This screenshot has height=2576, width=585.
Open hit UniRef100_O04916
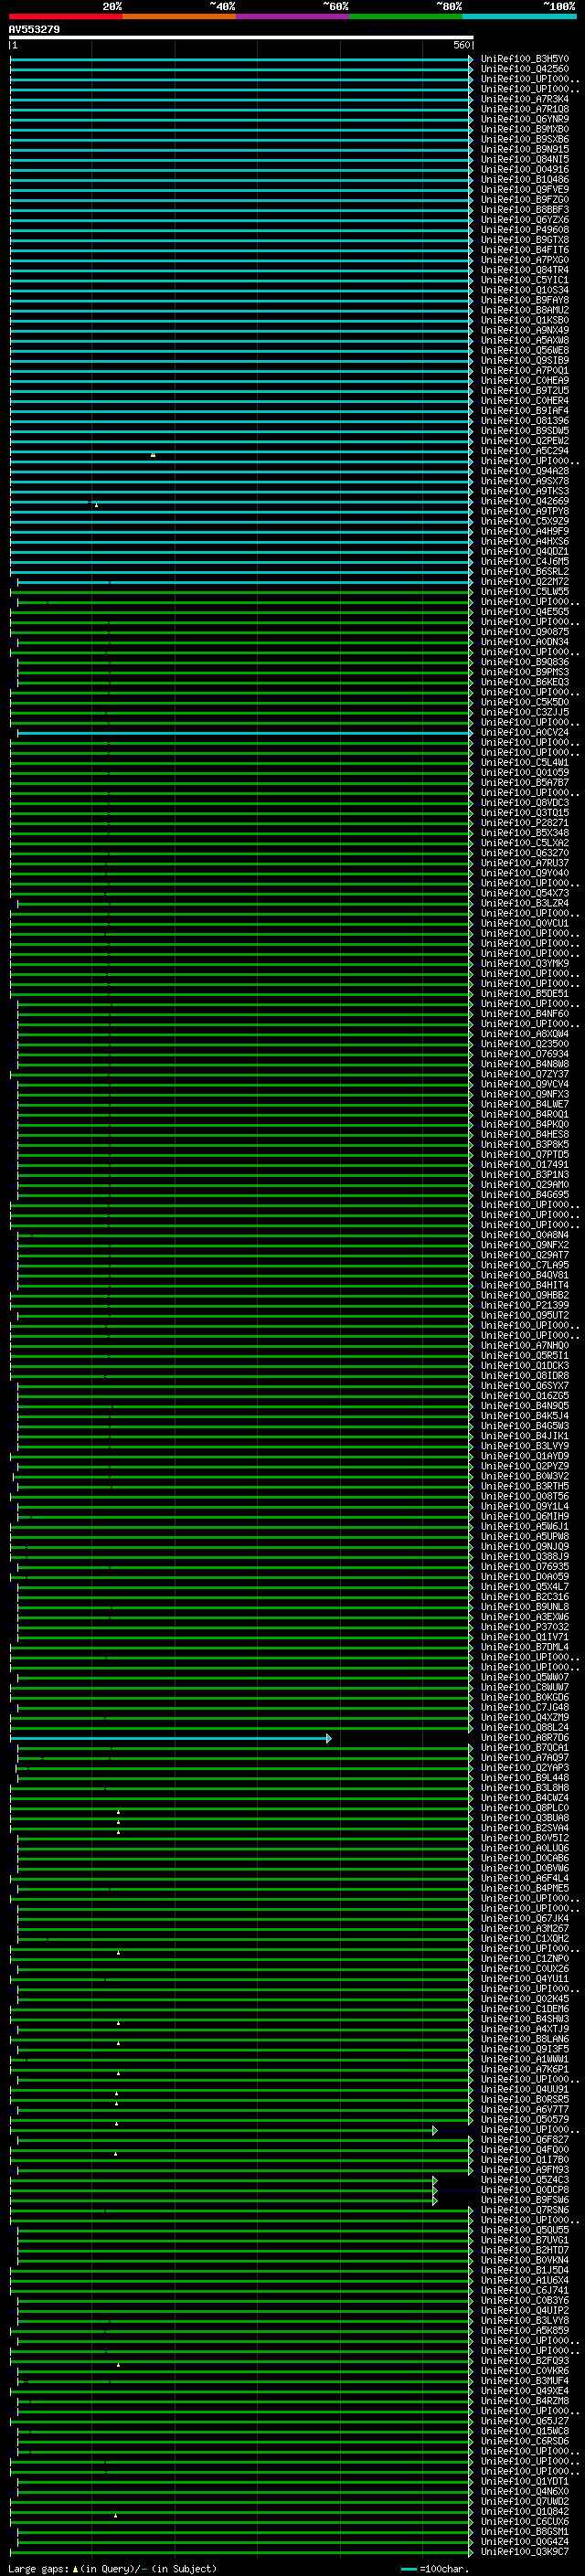(x=524, y=169)
